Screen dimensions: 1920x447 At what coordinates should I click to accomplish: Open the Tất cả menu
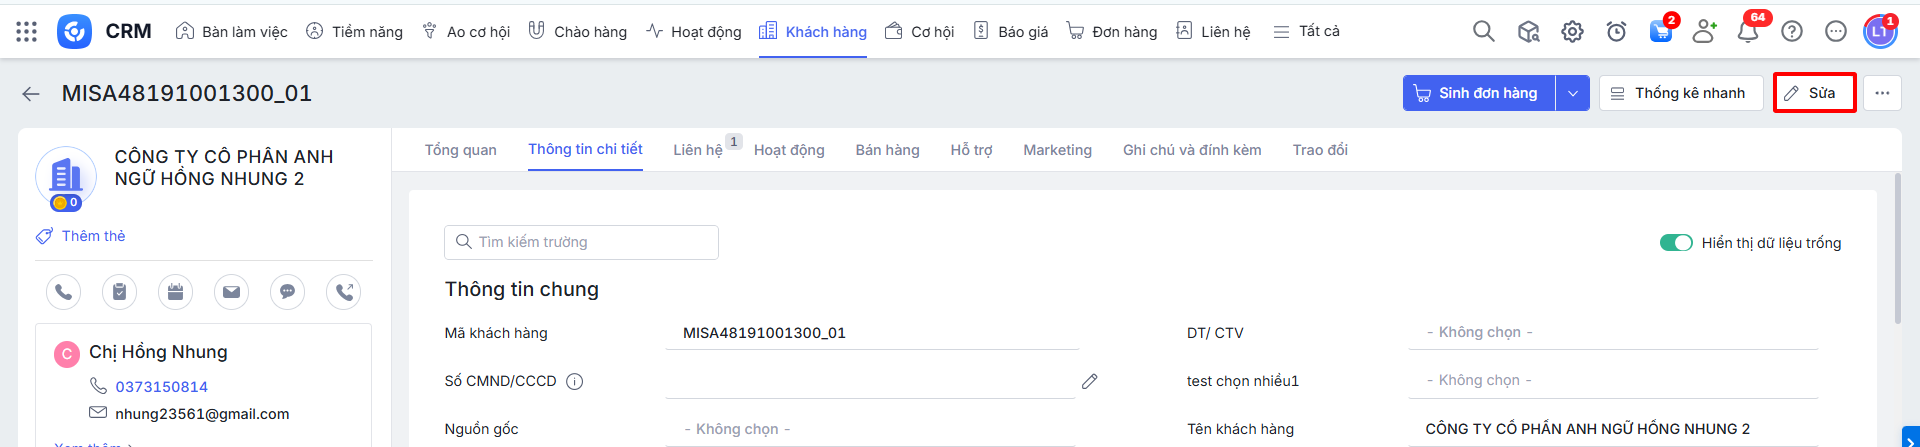coord(1306,32)
